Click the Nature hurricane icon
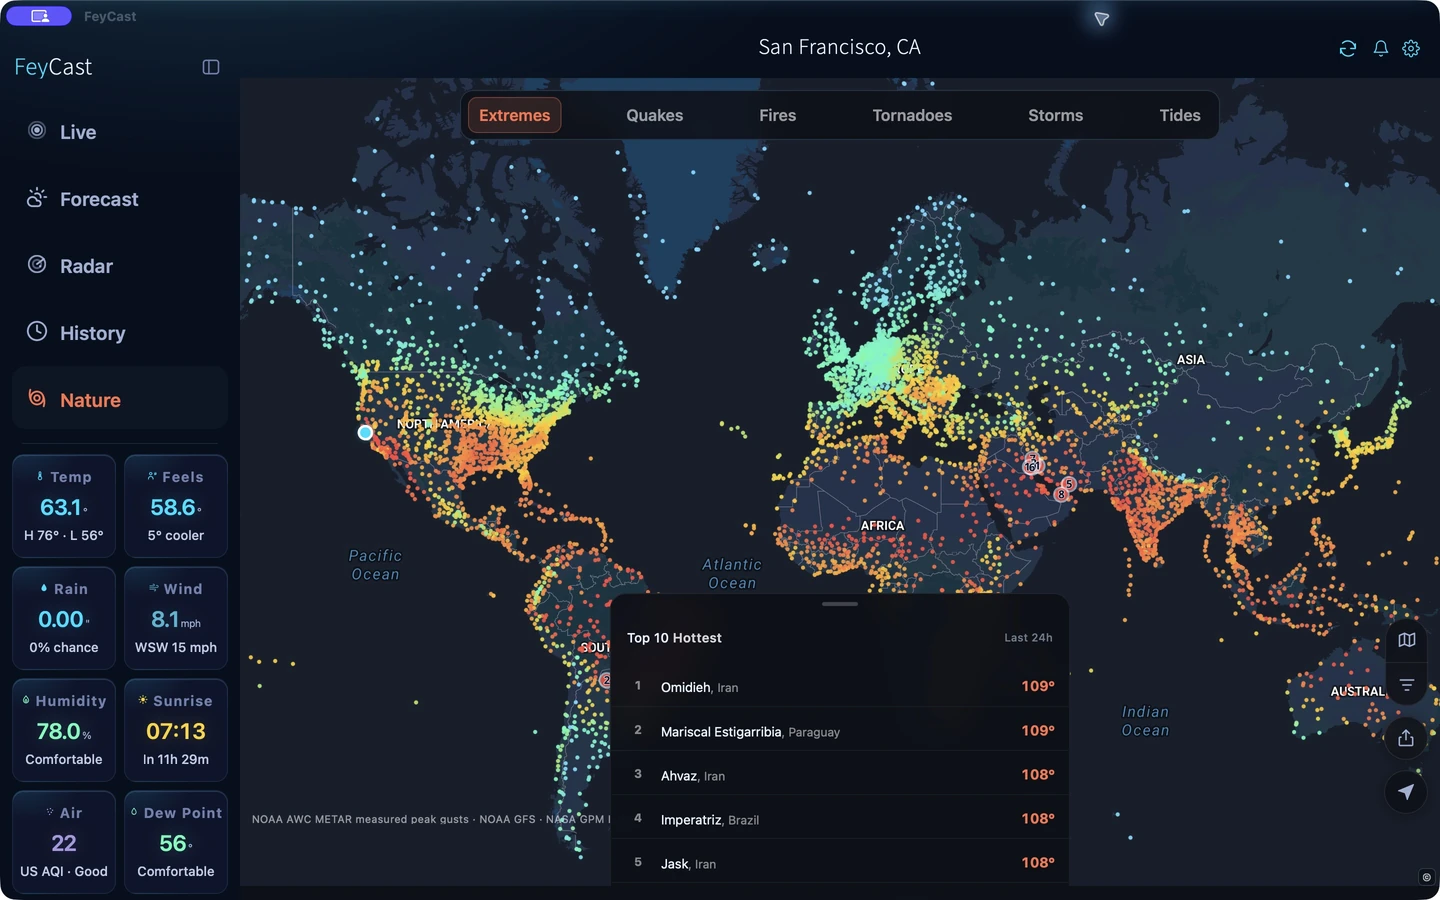This screenshot has width=1440, height=900. tap(37, 398)
